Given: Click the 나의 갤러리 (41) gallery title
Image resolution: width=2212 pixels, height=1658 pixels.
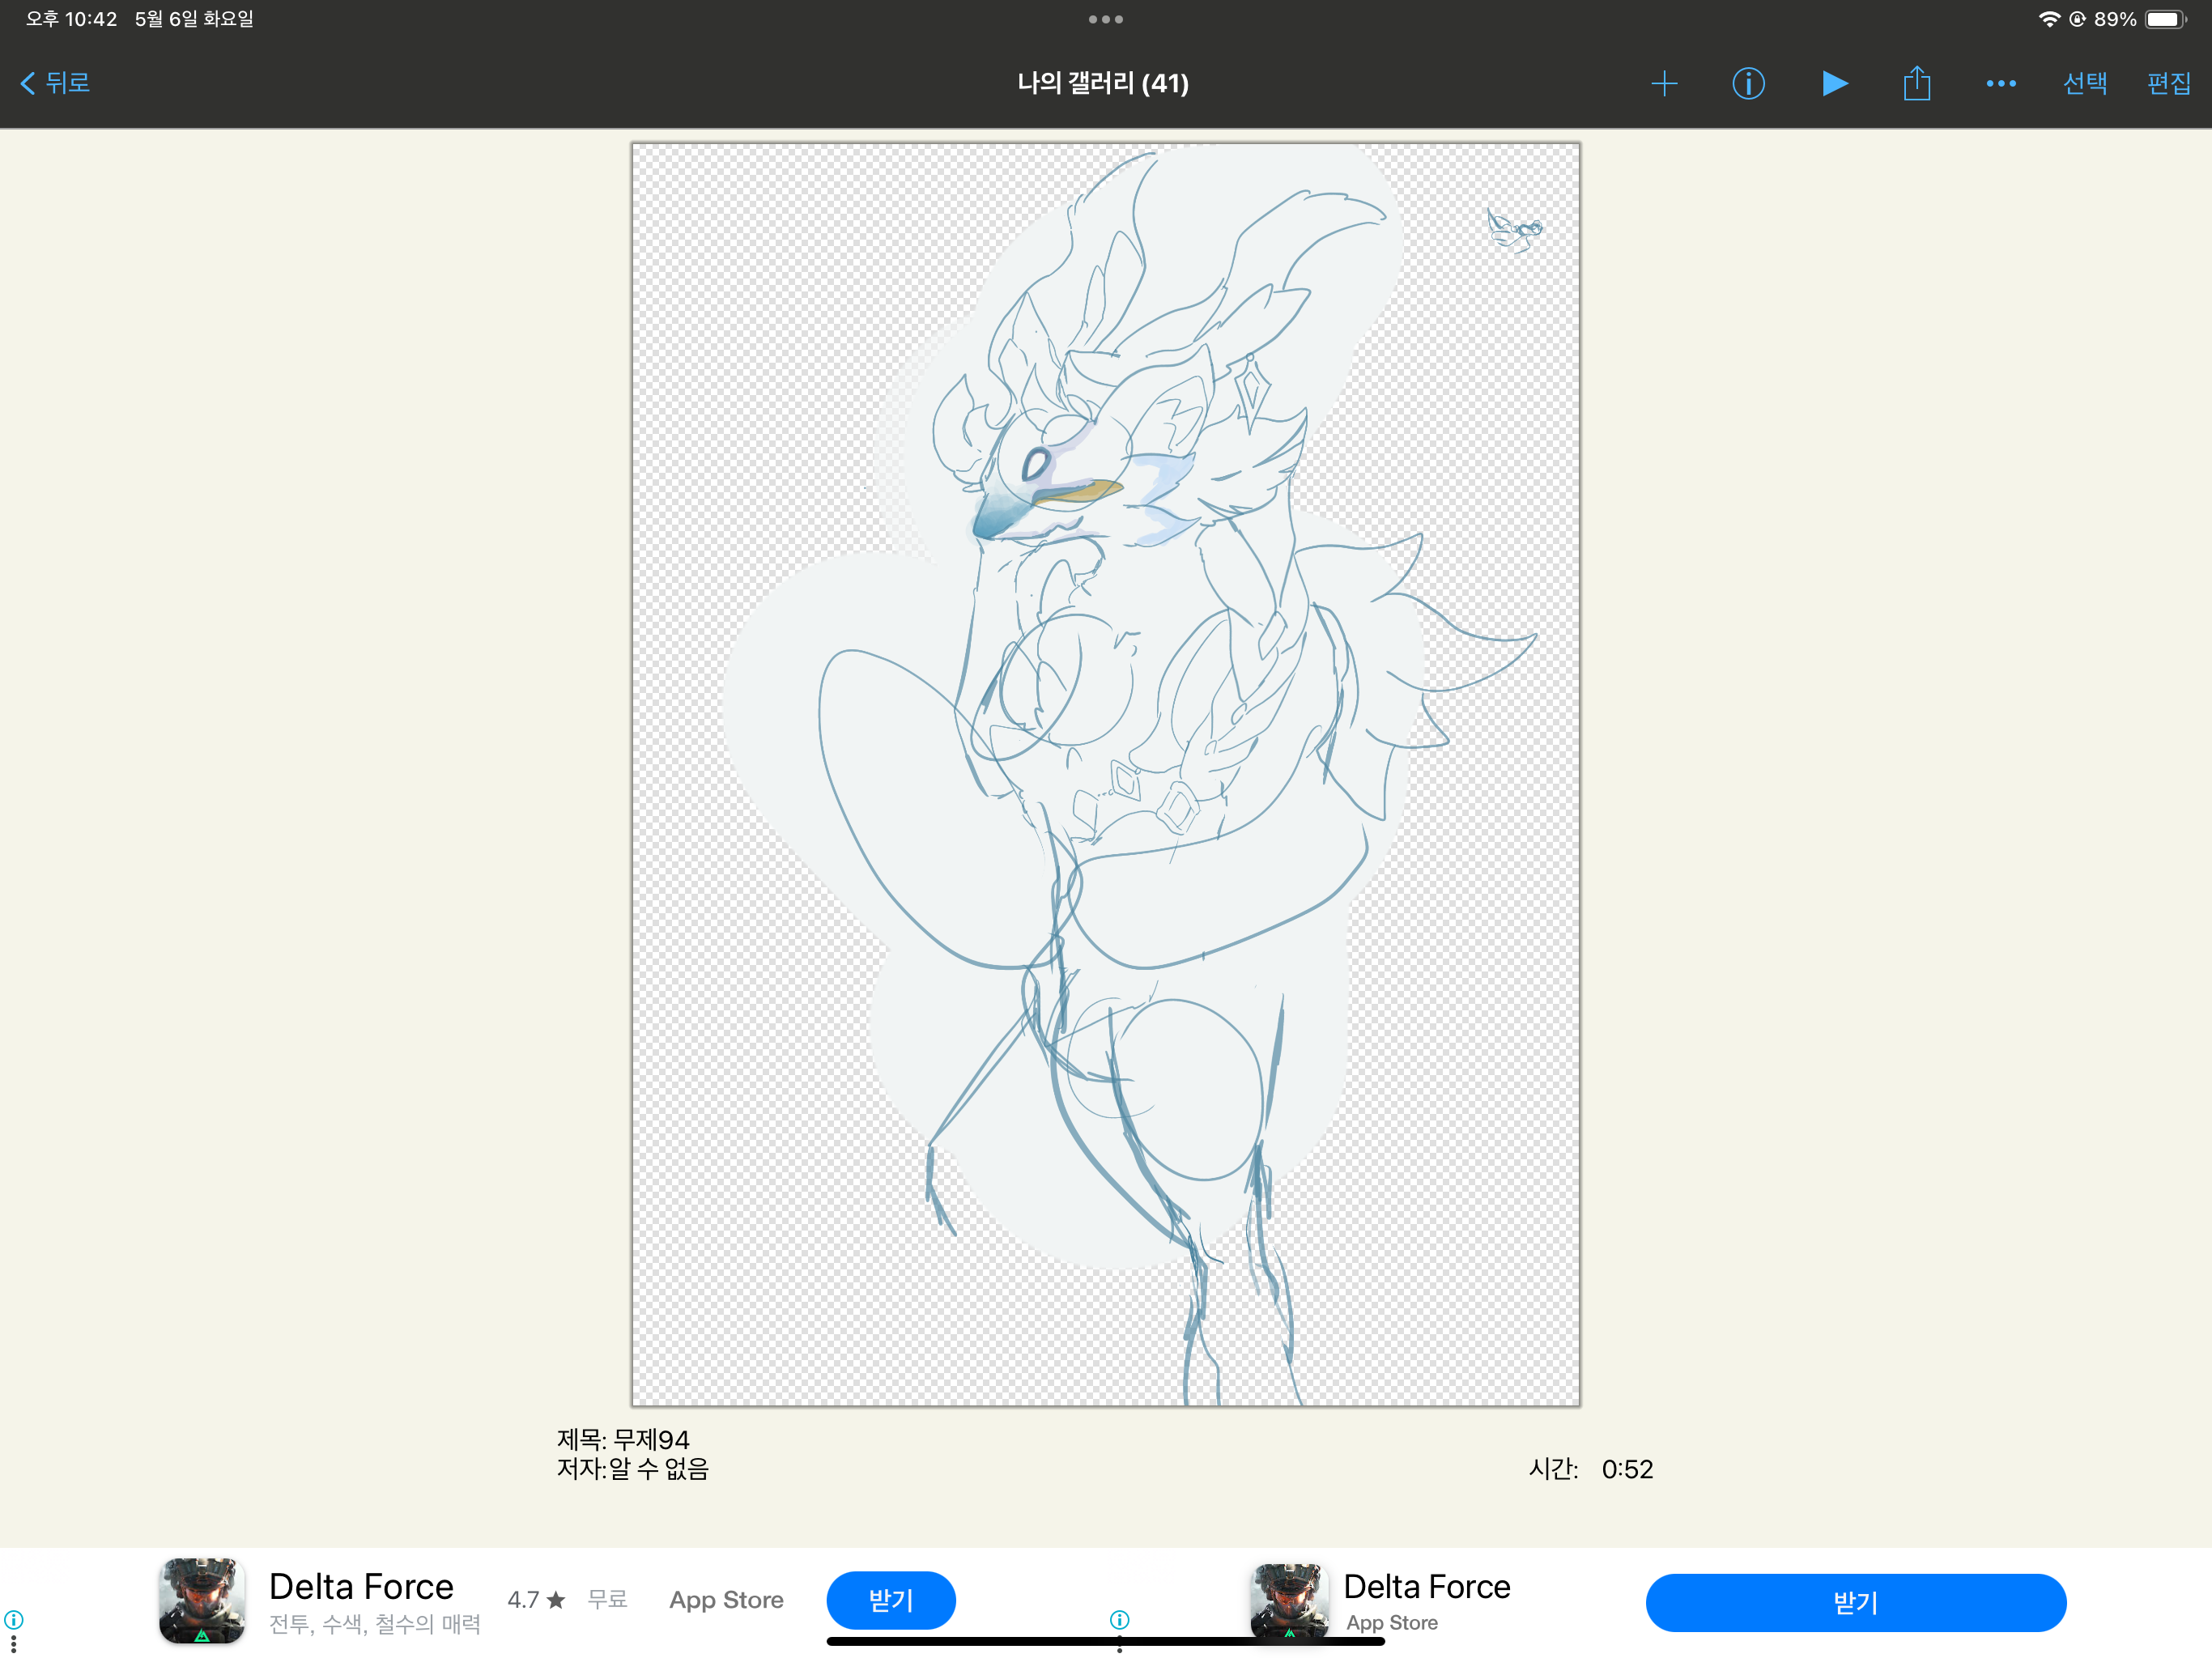Looking at the screenshot, I should coord(1103,83).
